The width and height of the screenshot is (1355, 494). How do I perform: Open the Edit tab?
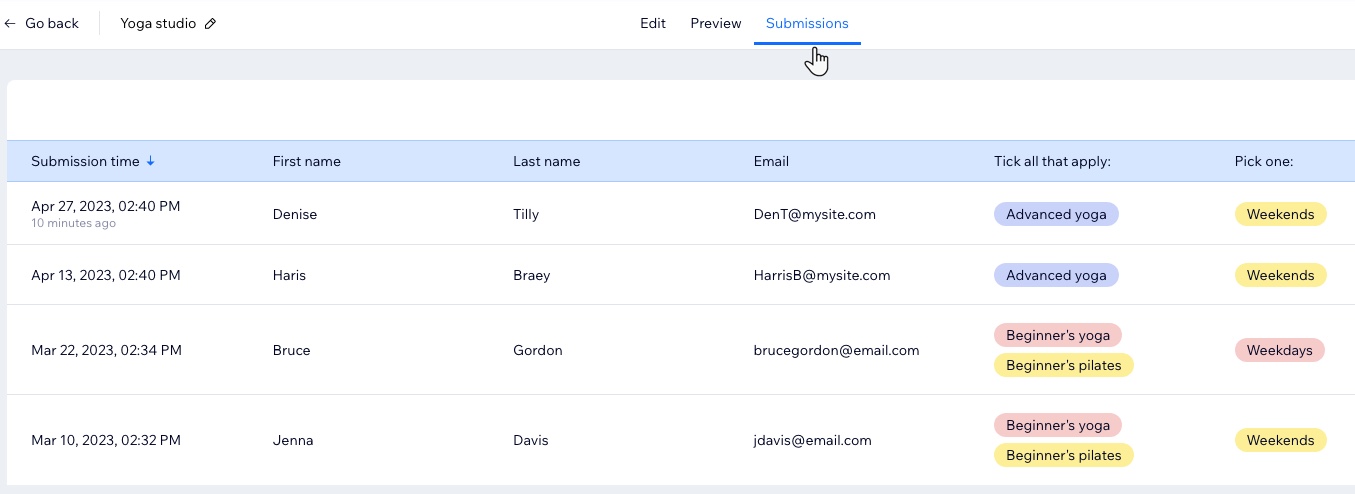[x=653, y=23]
